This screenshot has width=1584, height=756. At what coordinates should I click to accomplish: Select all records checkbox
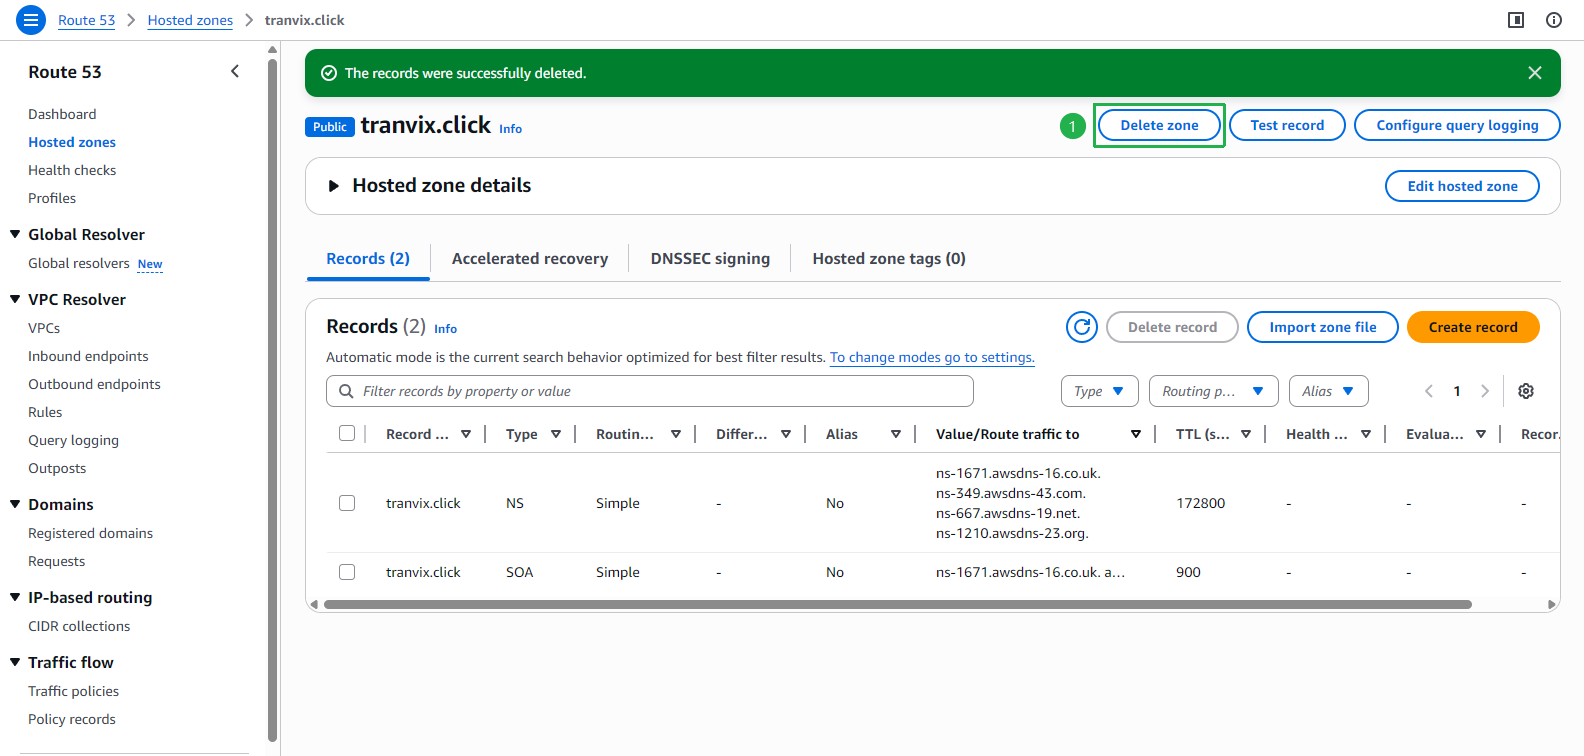click(347, 433)
